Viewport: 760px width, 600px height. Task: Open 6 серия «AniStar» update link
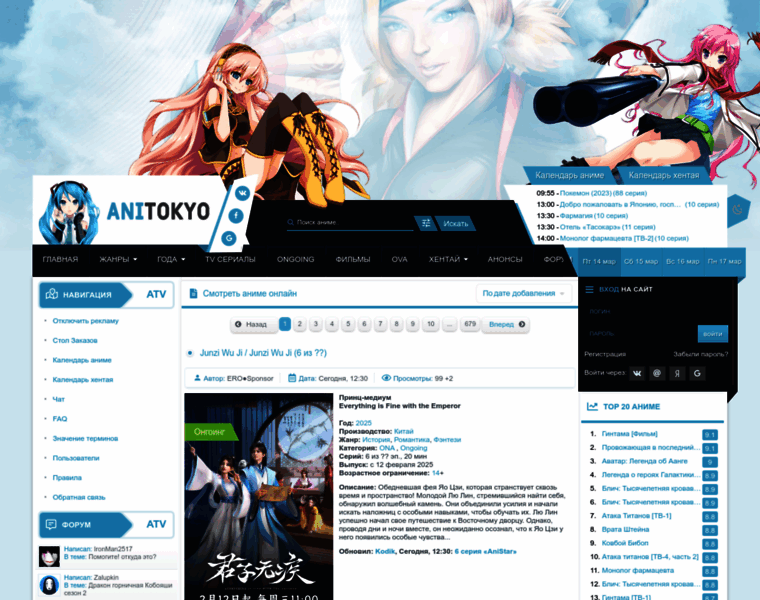[485, 552]
